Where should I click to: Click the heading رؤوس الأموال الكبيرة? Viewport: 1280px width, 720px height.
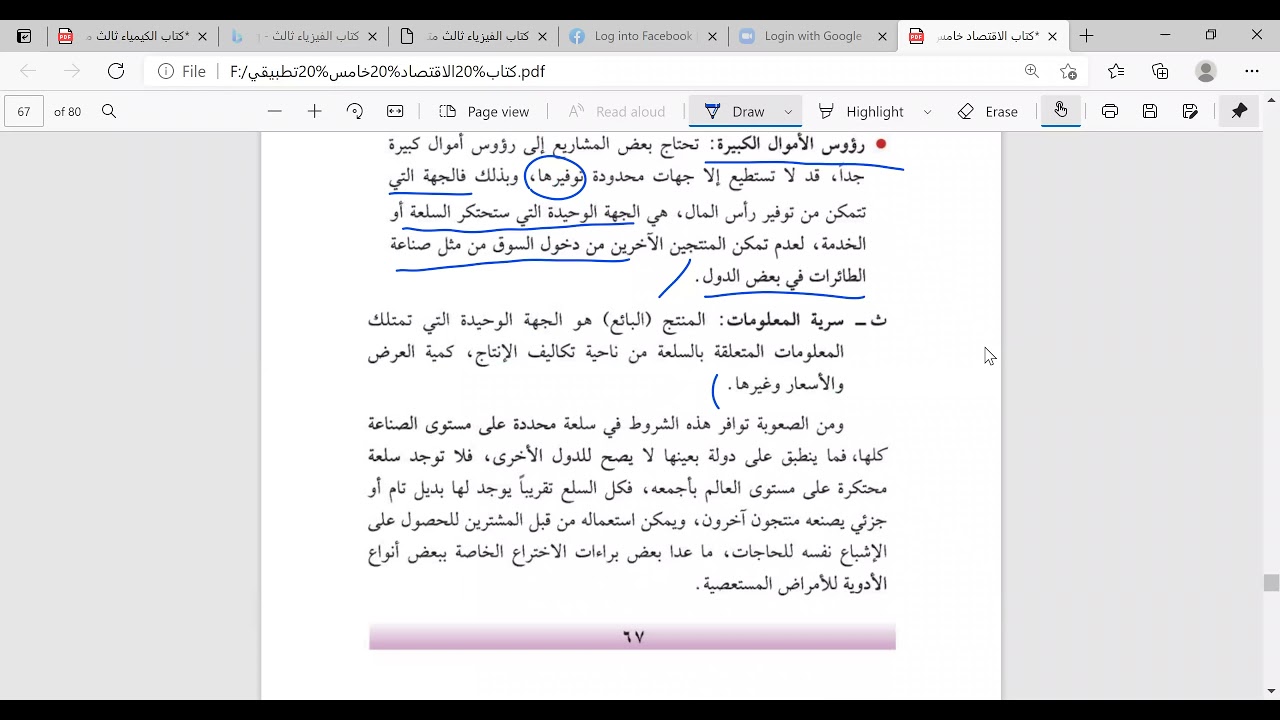pyautogui.click(x=790, y=145)
